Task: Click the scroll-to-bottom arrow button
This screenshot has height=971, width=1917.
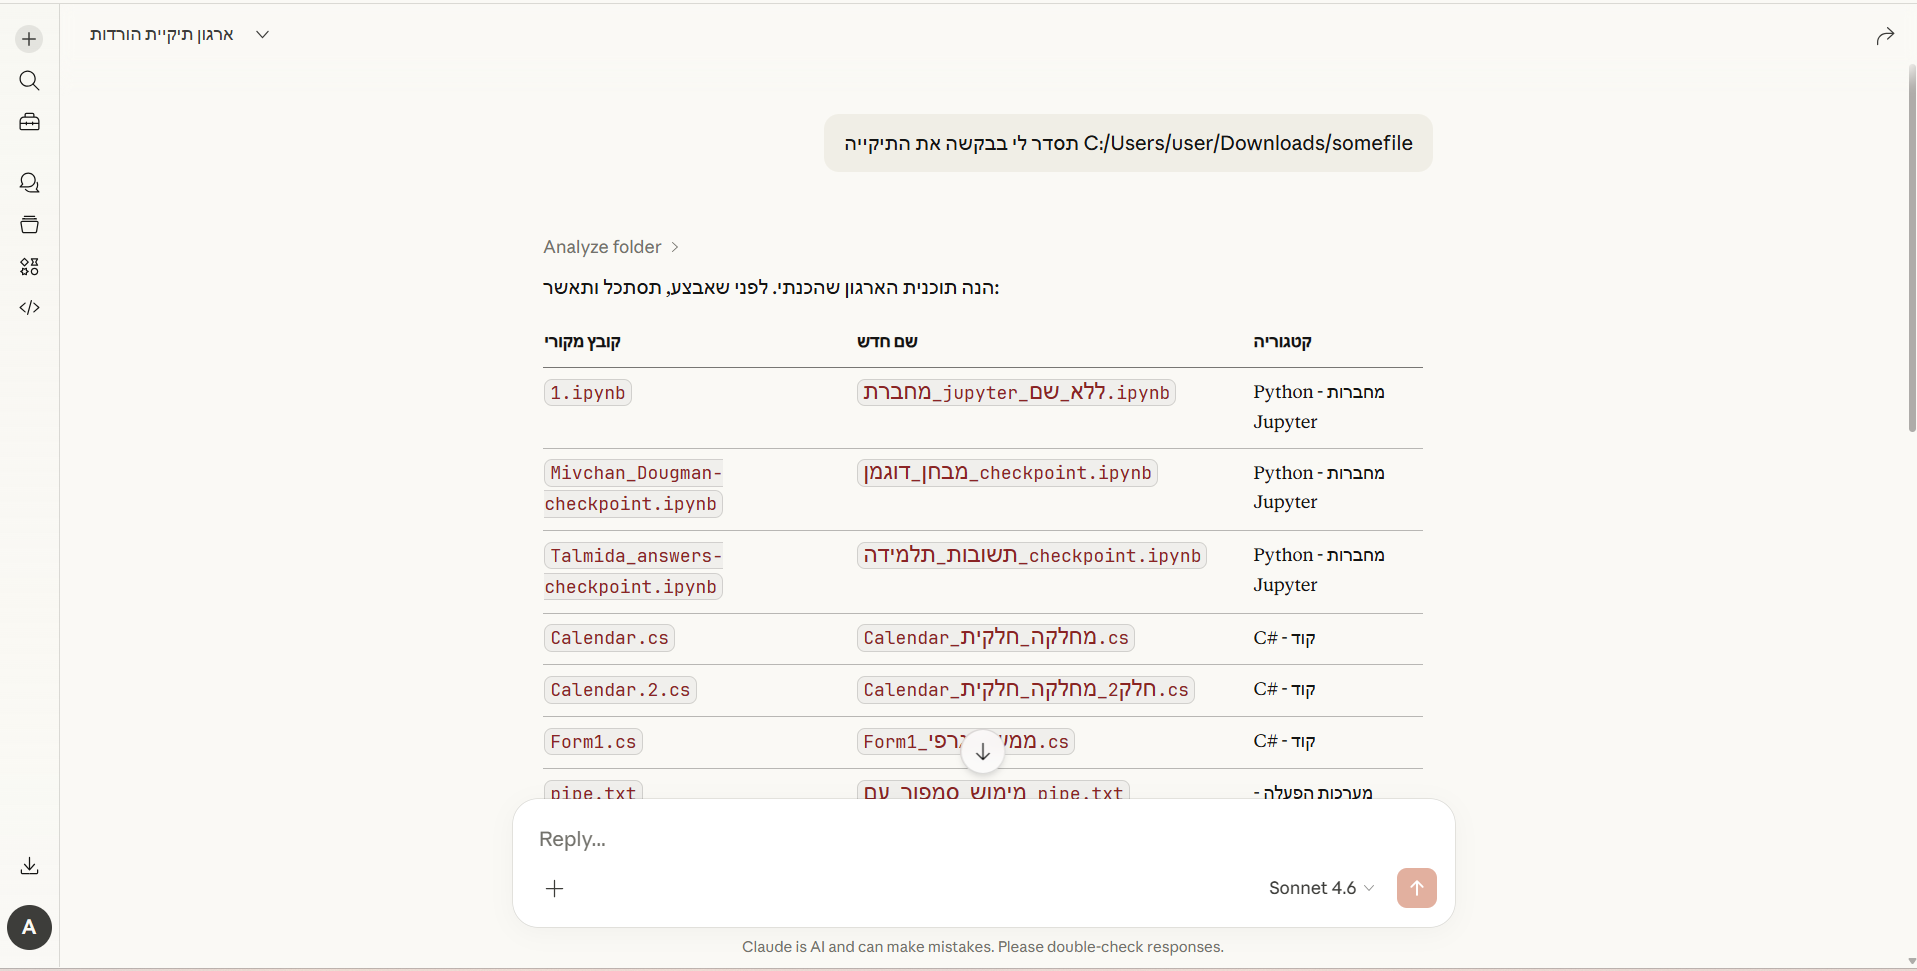Action: pos(982,752)
